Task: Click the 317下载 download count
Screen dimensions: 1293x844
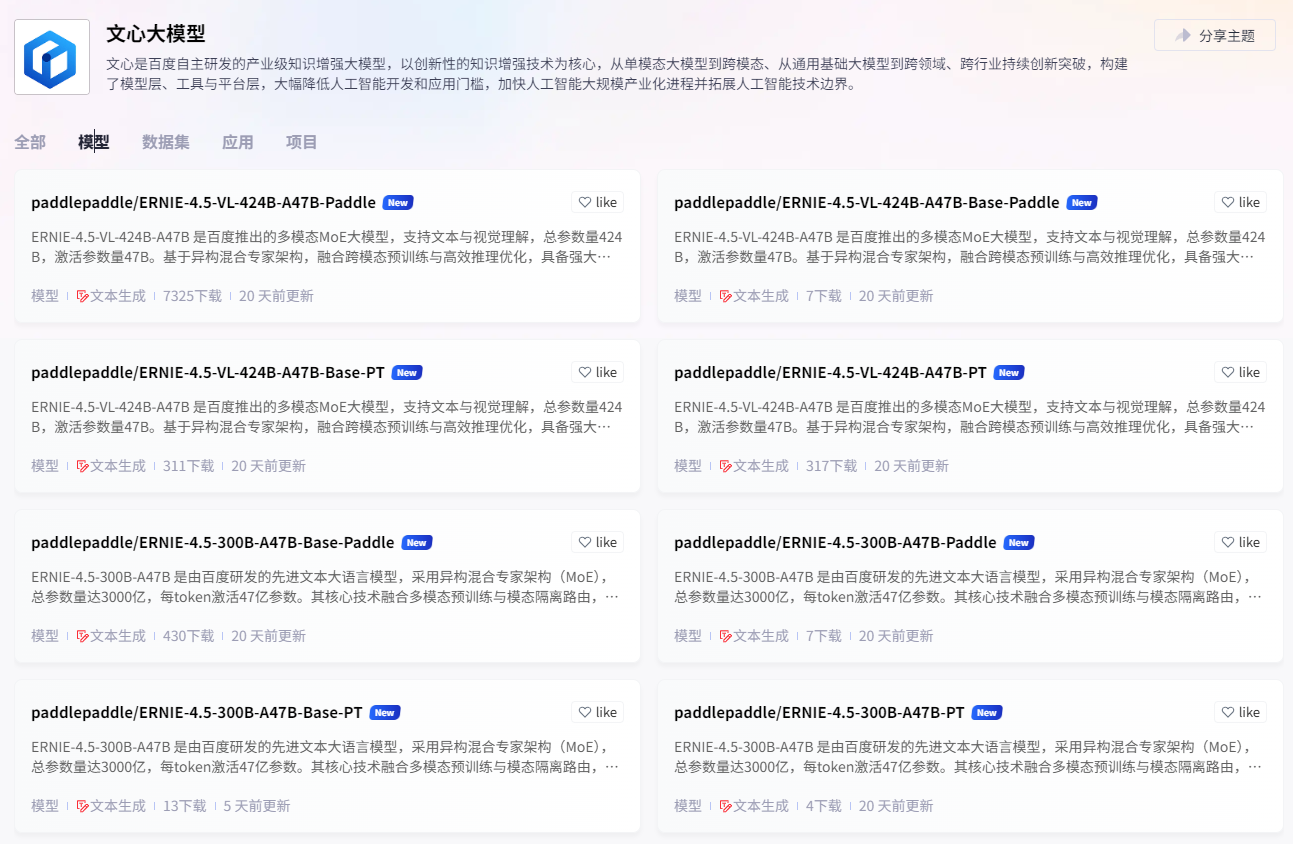Action: tap(832, 466)
